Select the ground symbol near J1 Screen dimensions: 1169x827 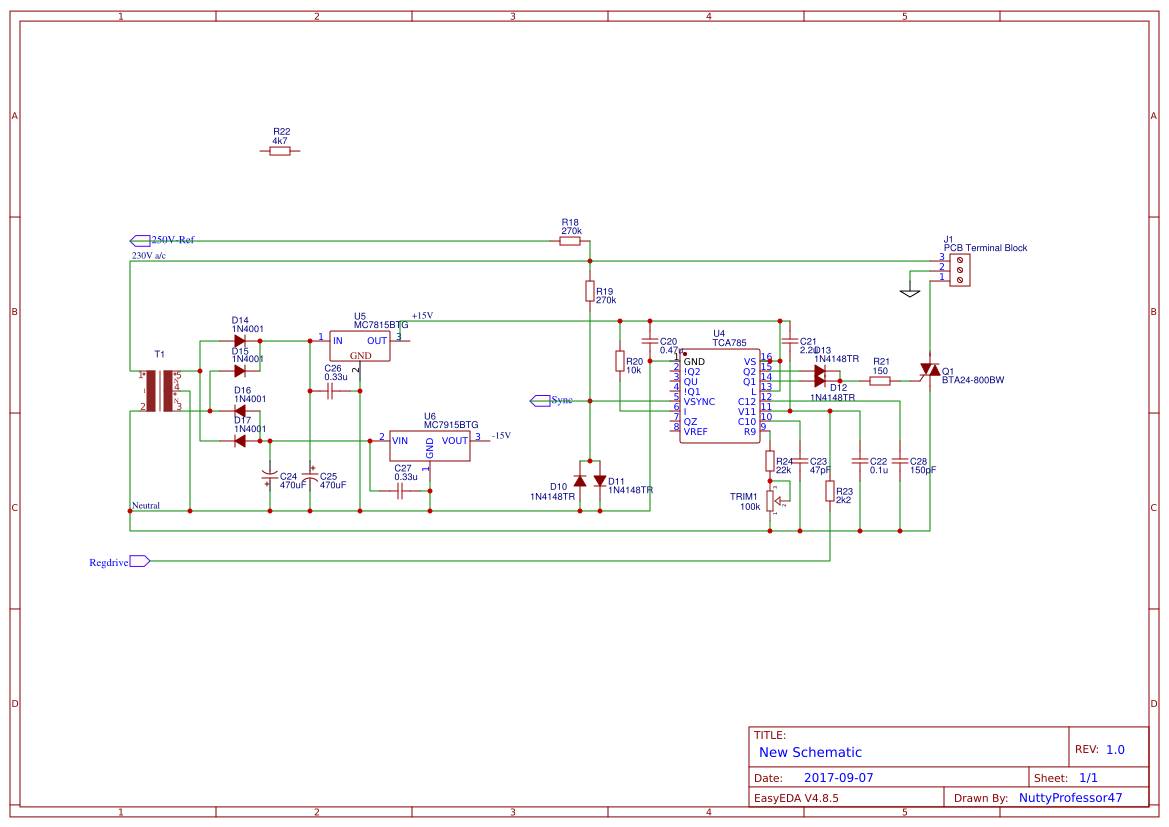[910, 292]
